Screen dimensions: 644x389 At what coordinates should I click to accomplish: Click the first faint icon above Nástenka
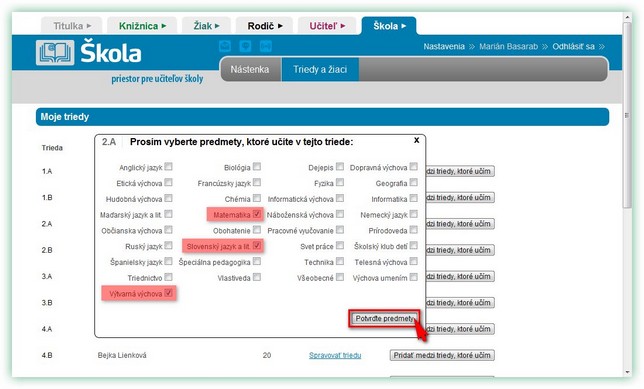pos(225,46)
